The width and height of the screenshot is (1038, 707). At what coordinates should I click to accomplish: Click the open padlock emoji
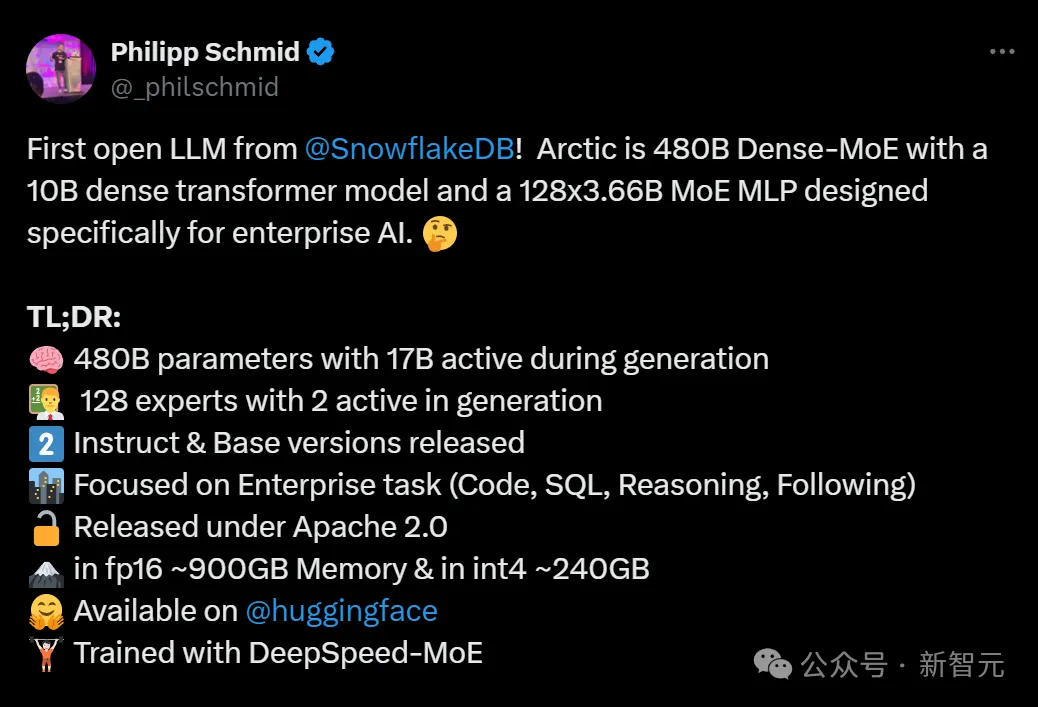pyautogui.click(x=46, y=528)
